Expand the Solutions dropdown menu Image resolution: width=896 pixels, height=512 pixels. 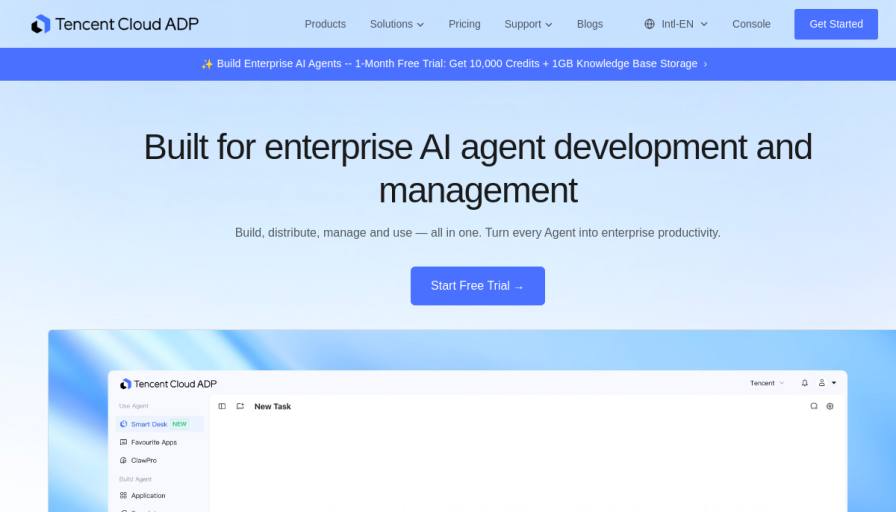tap(397, 24)
